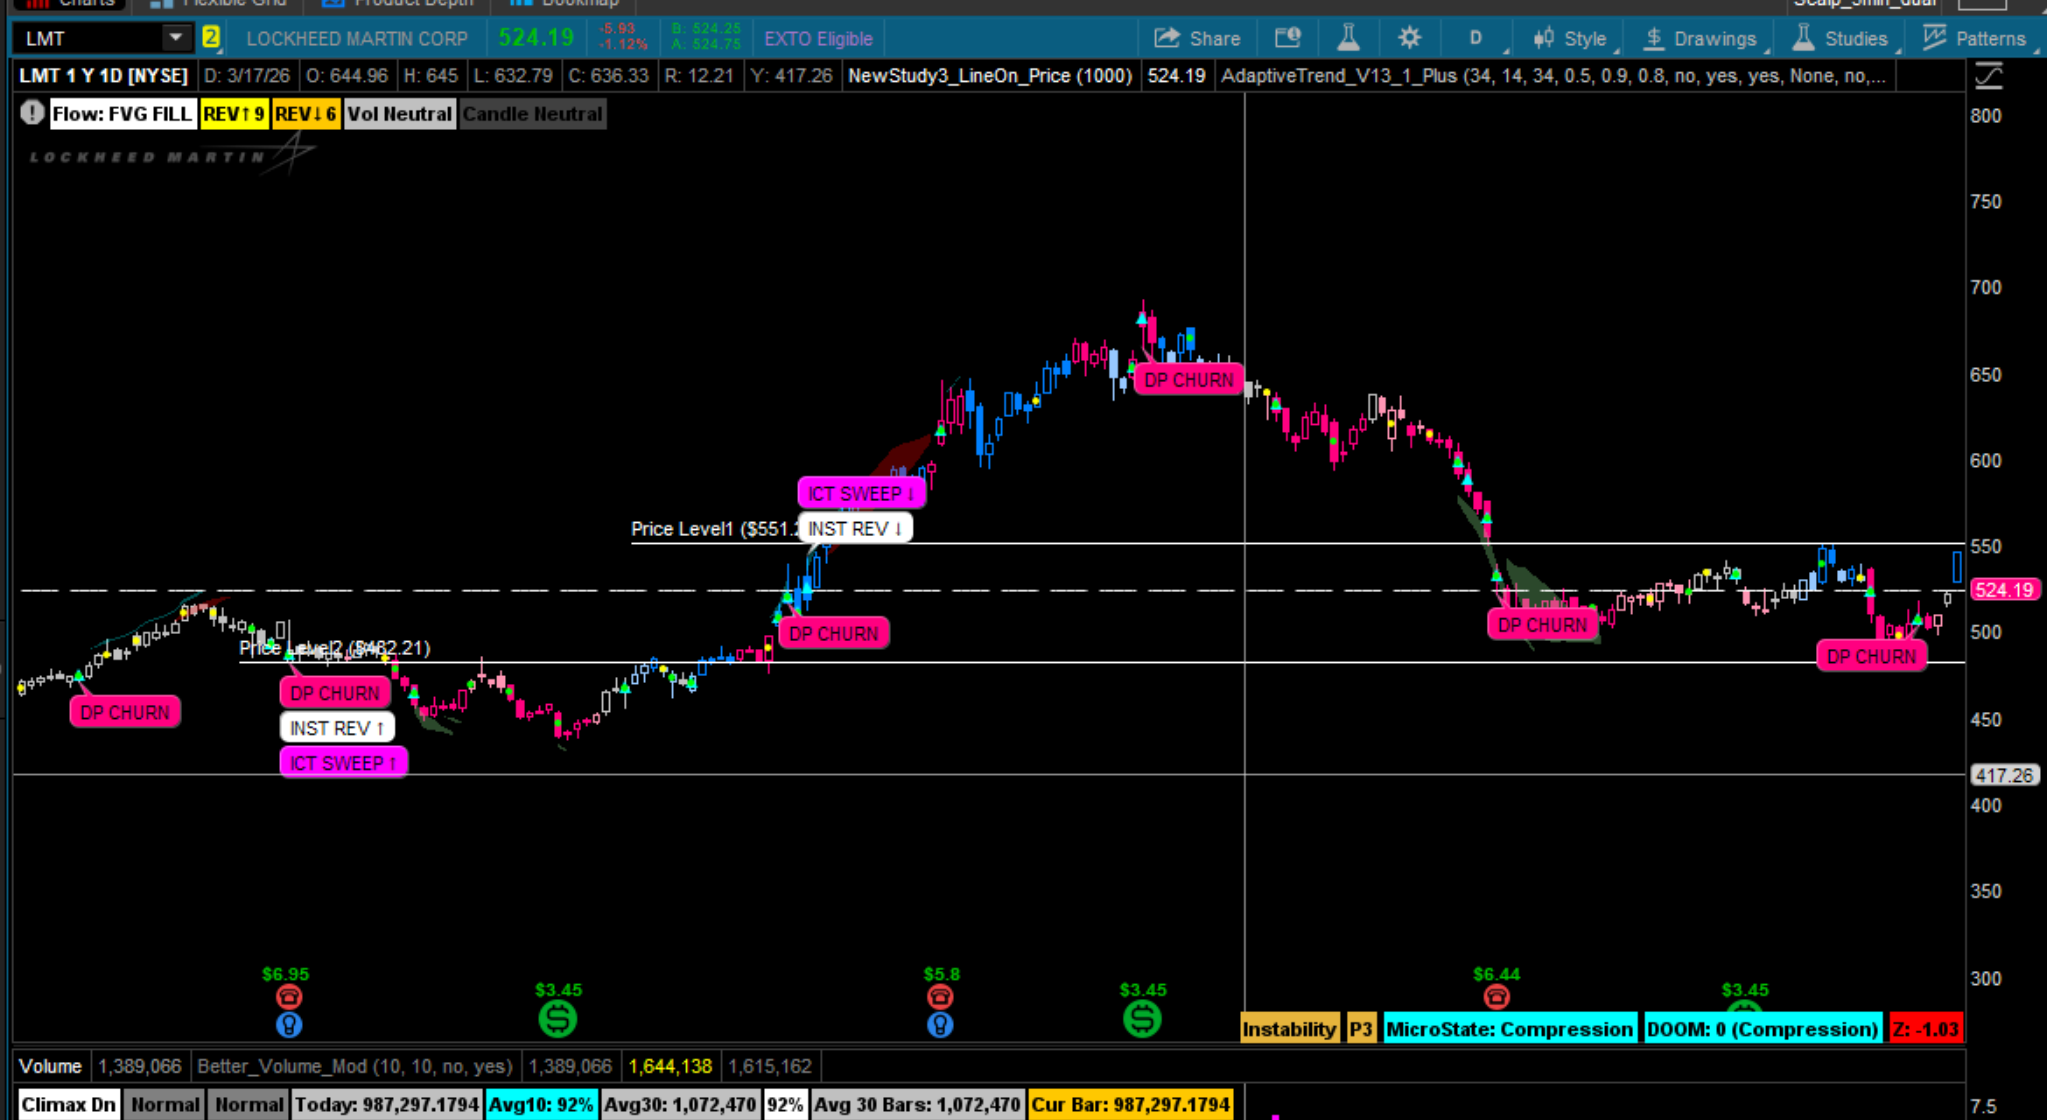Open the Studies menu
Screen dimensions: 2047x1120
(1843, 38)
